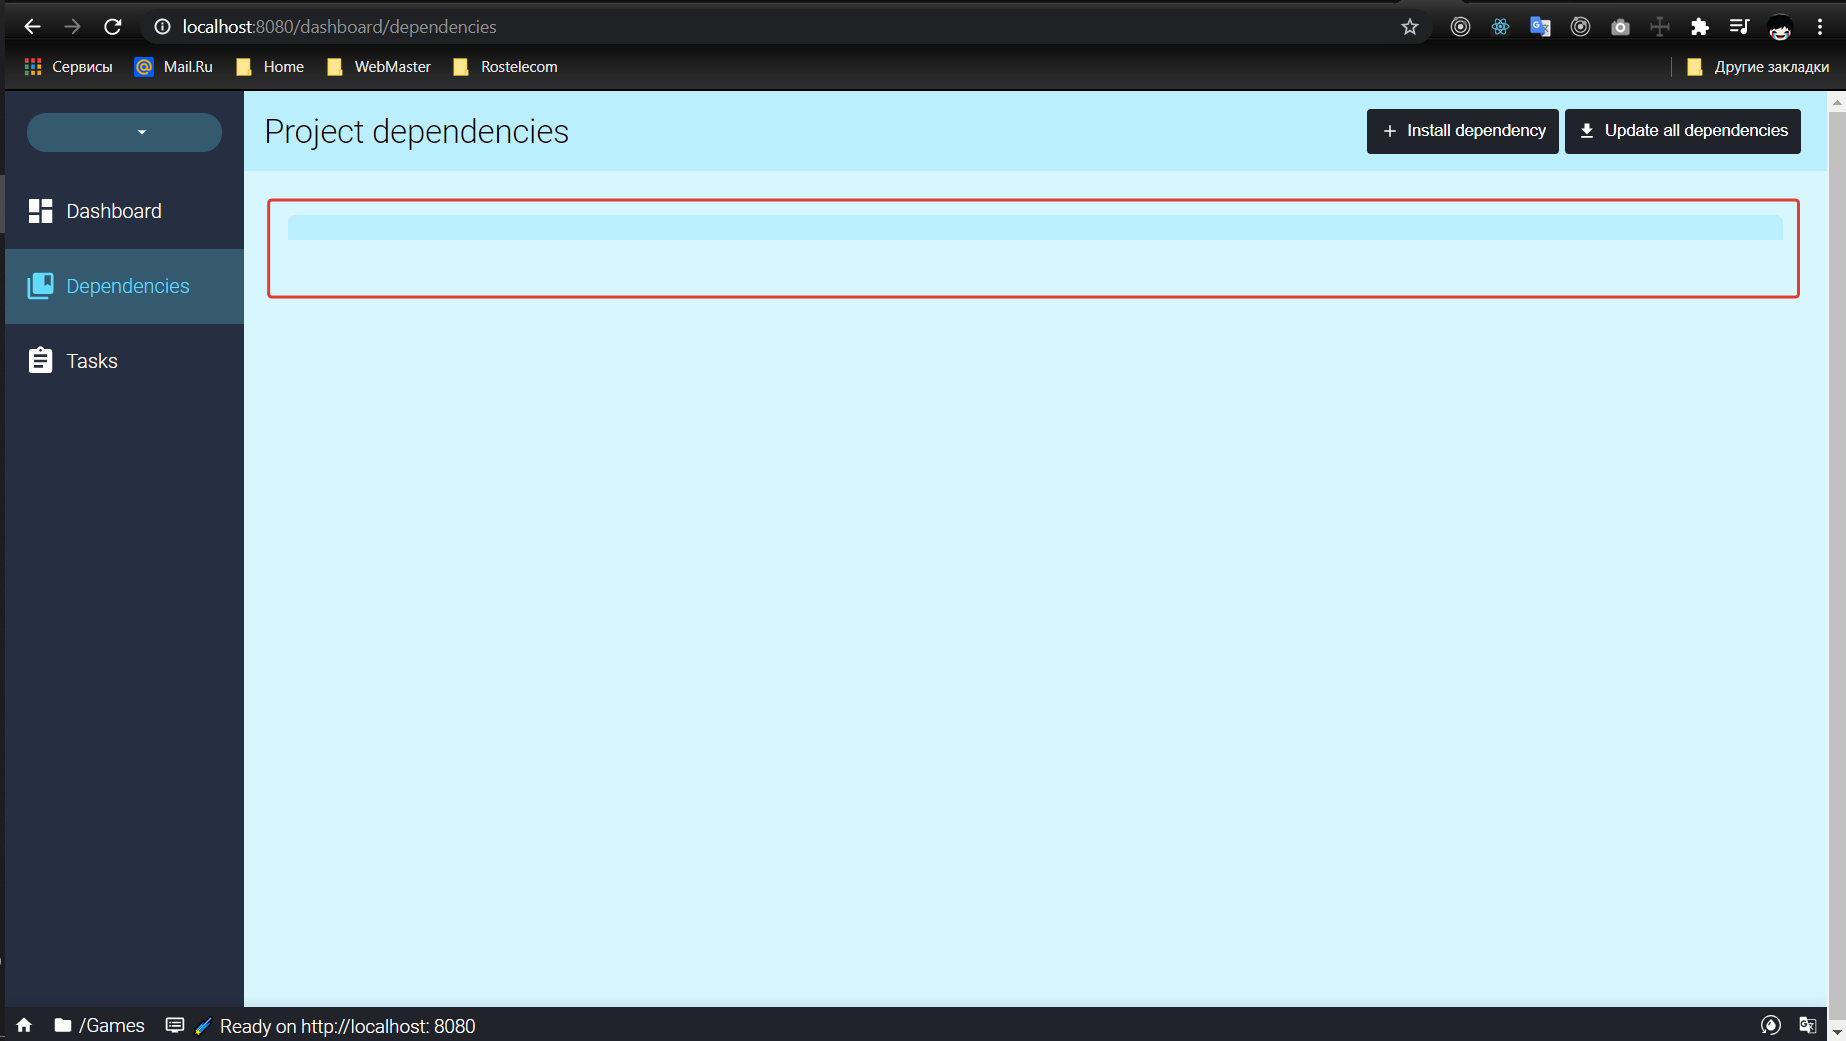Open the Tasks sidebar item
Screen dimensions: 1846x1041
coord(124,361)
